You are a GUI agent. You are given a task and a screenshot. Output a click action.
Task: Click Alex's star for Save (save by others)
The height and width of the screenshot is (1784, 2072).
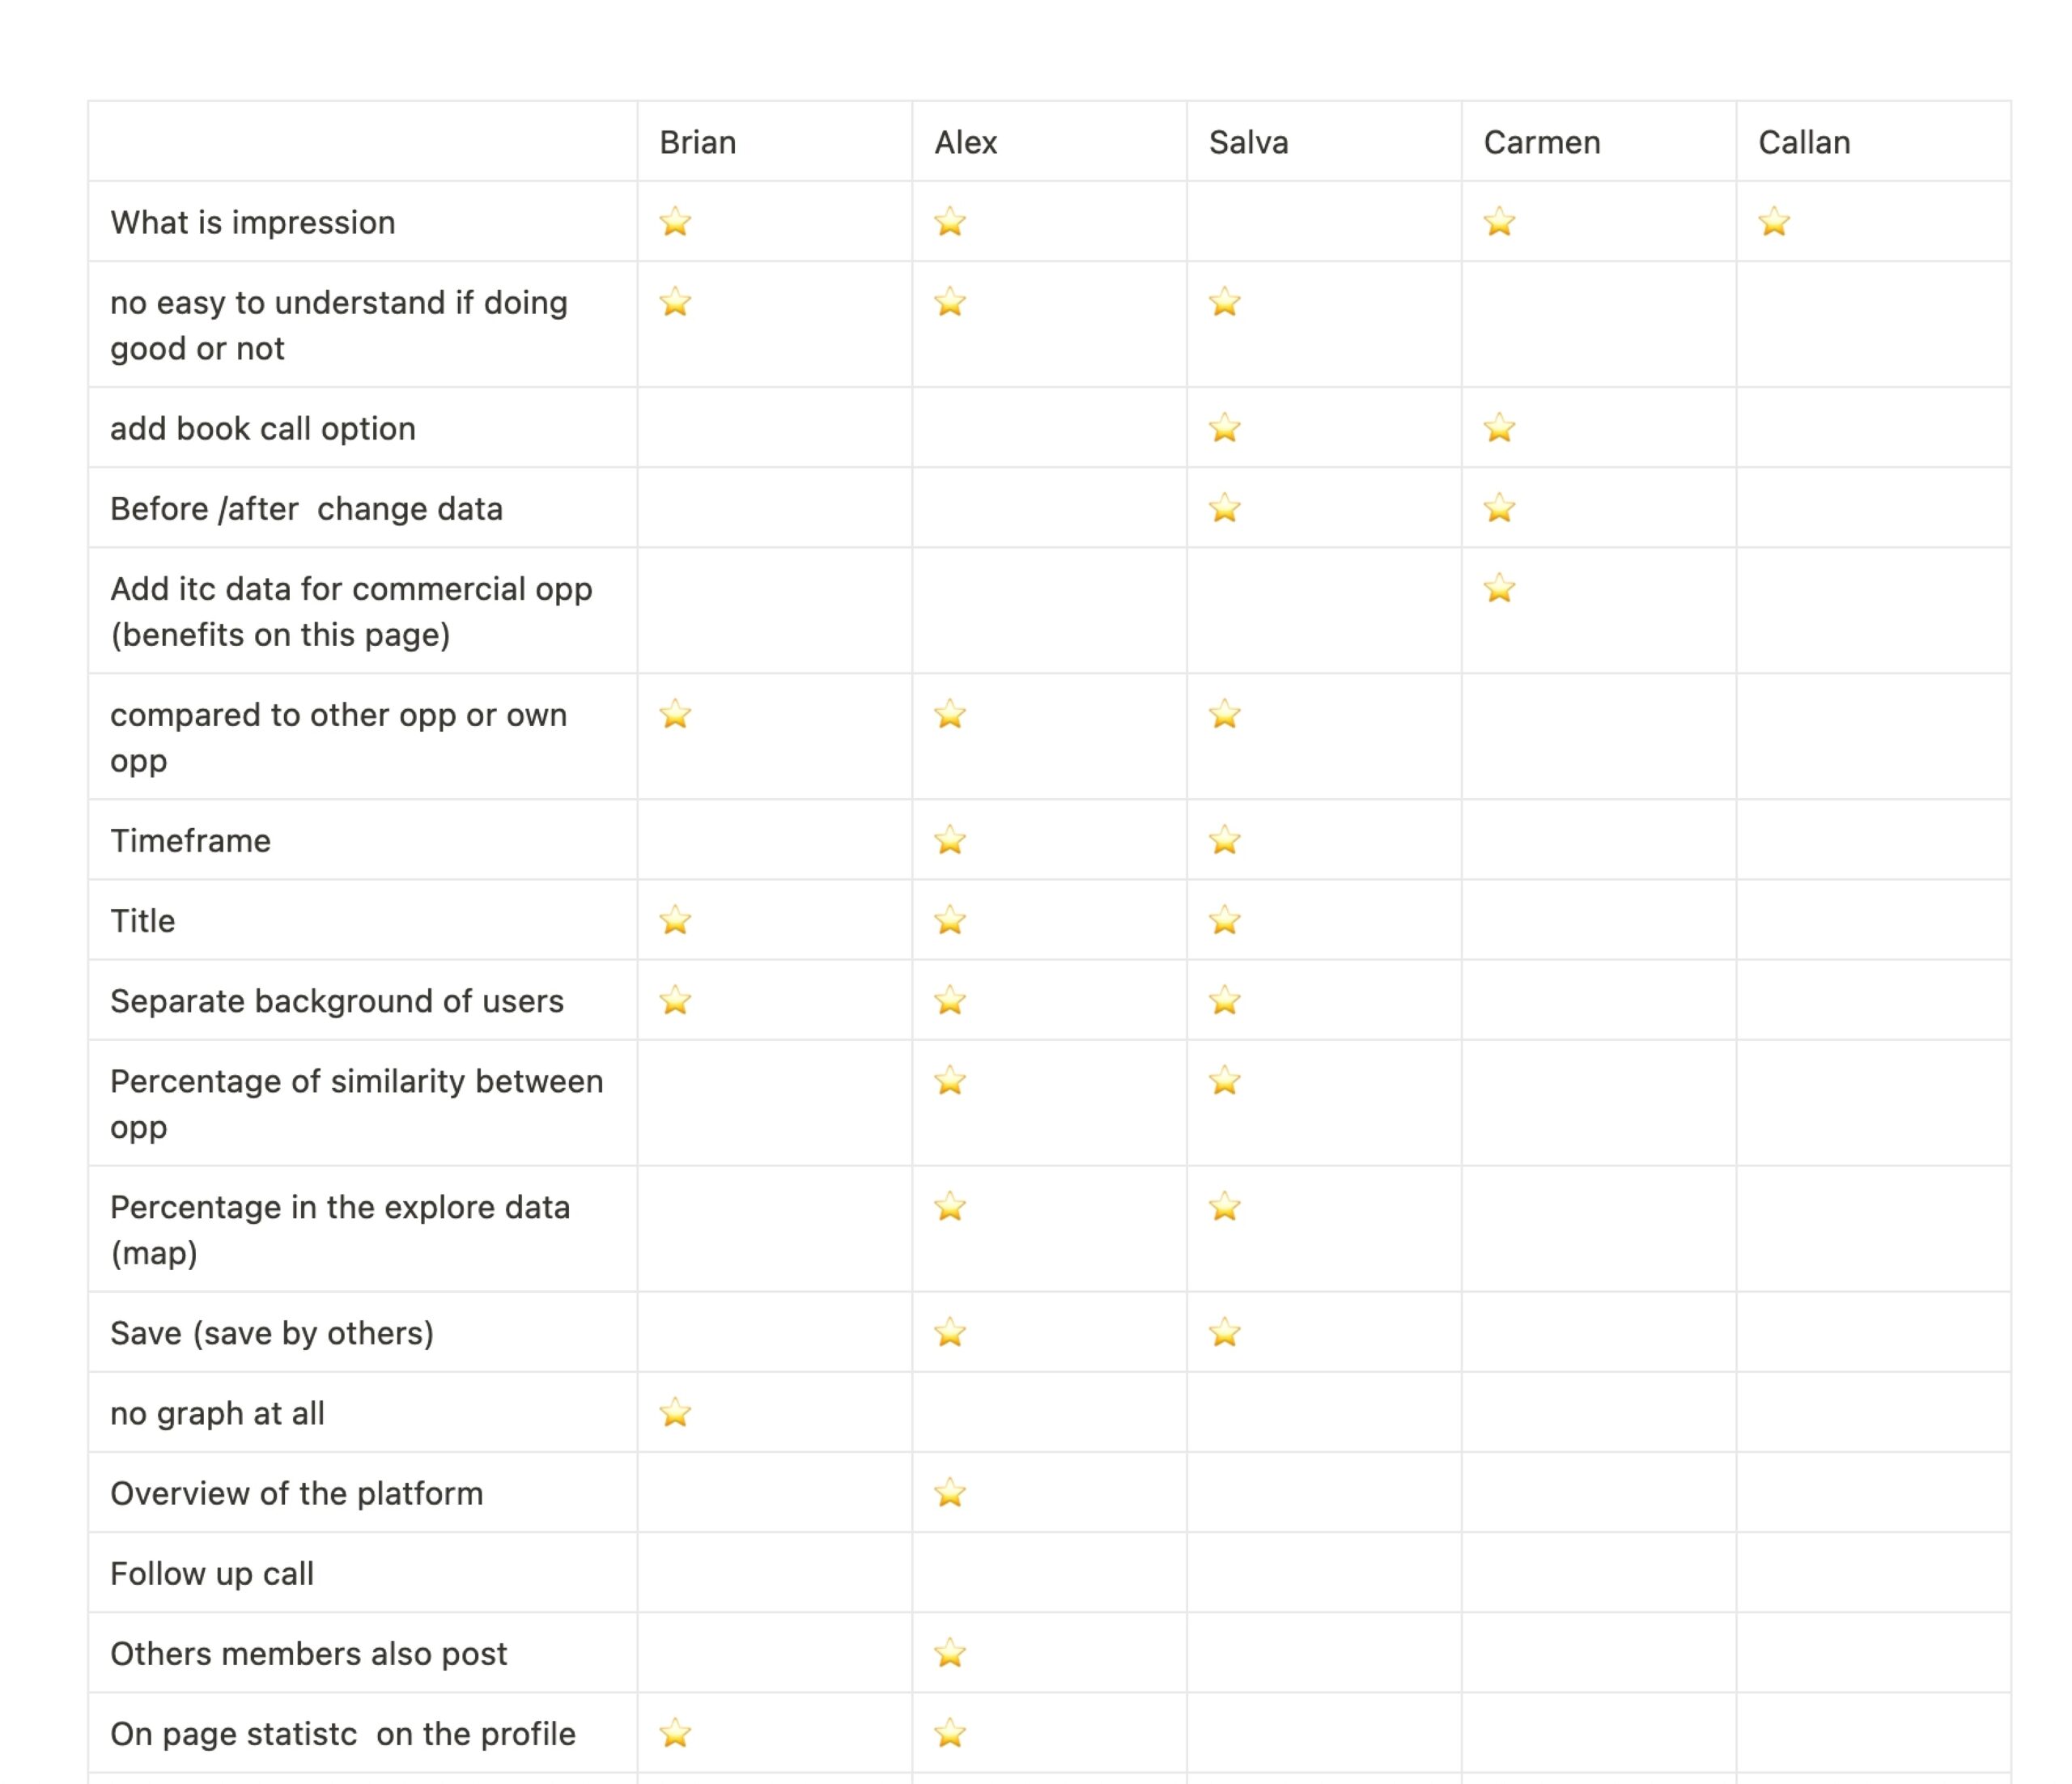pyautogui.click(x=950, y=1332)
